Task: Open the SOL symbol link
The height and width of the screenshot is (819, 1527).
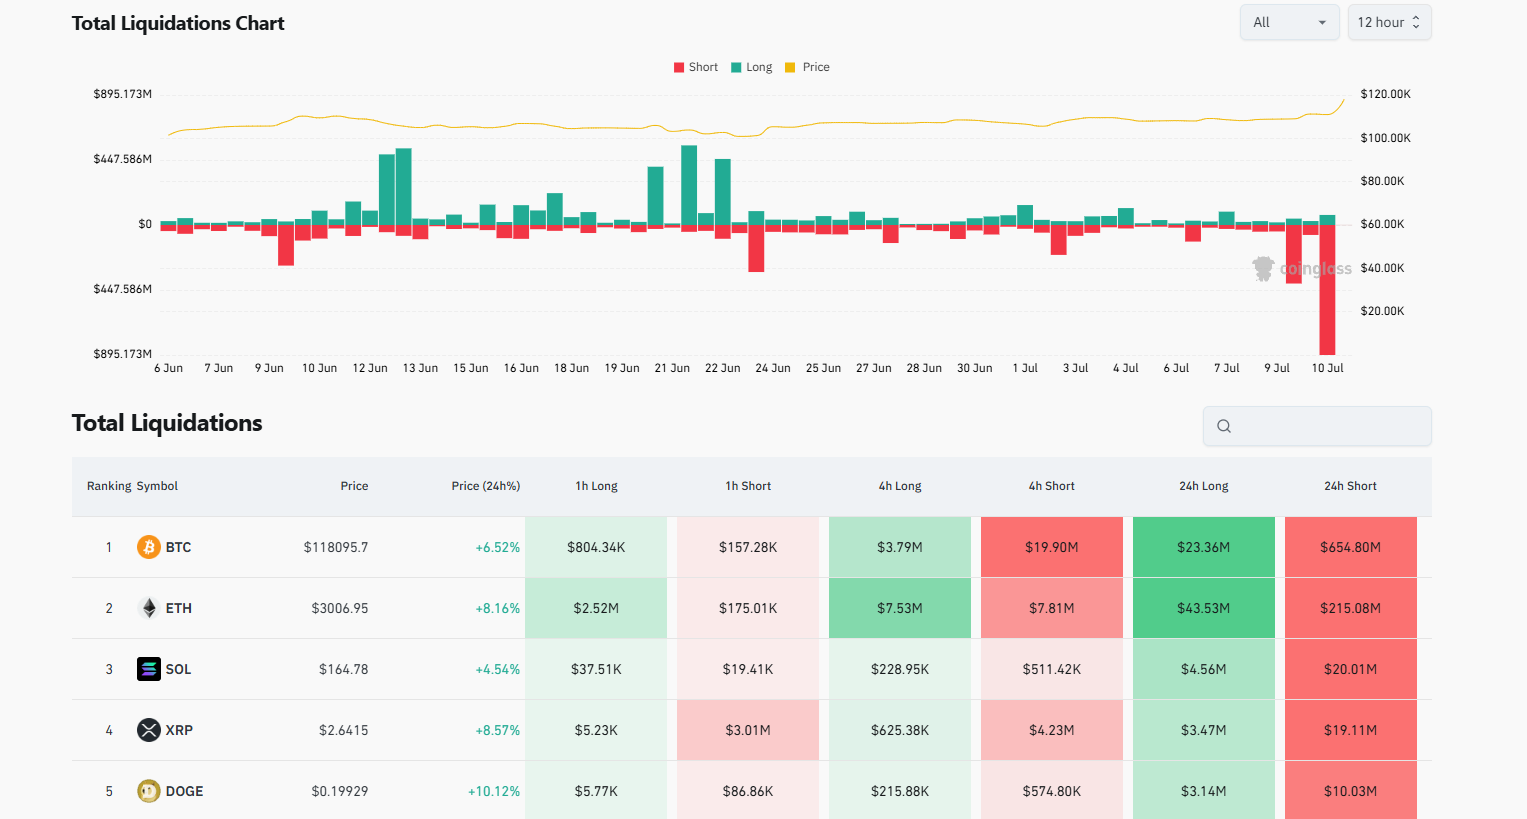Action: pos(178,669)
